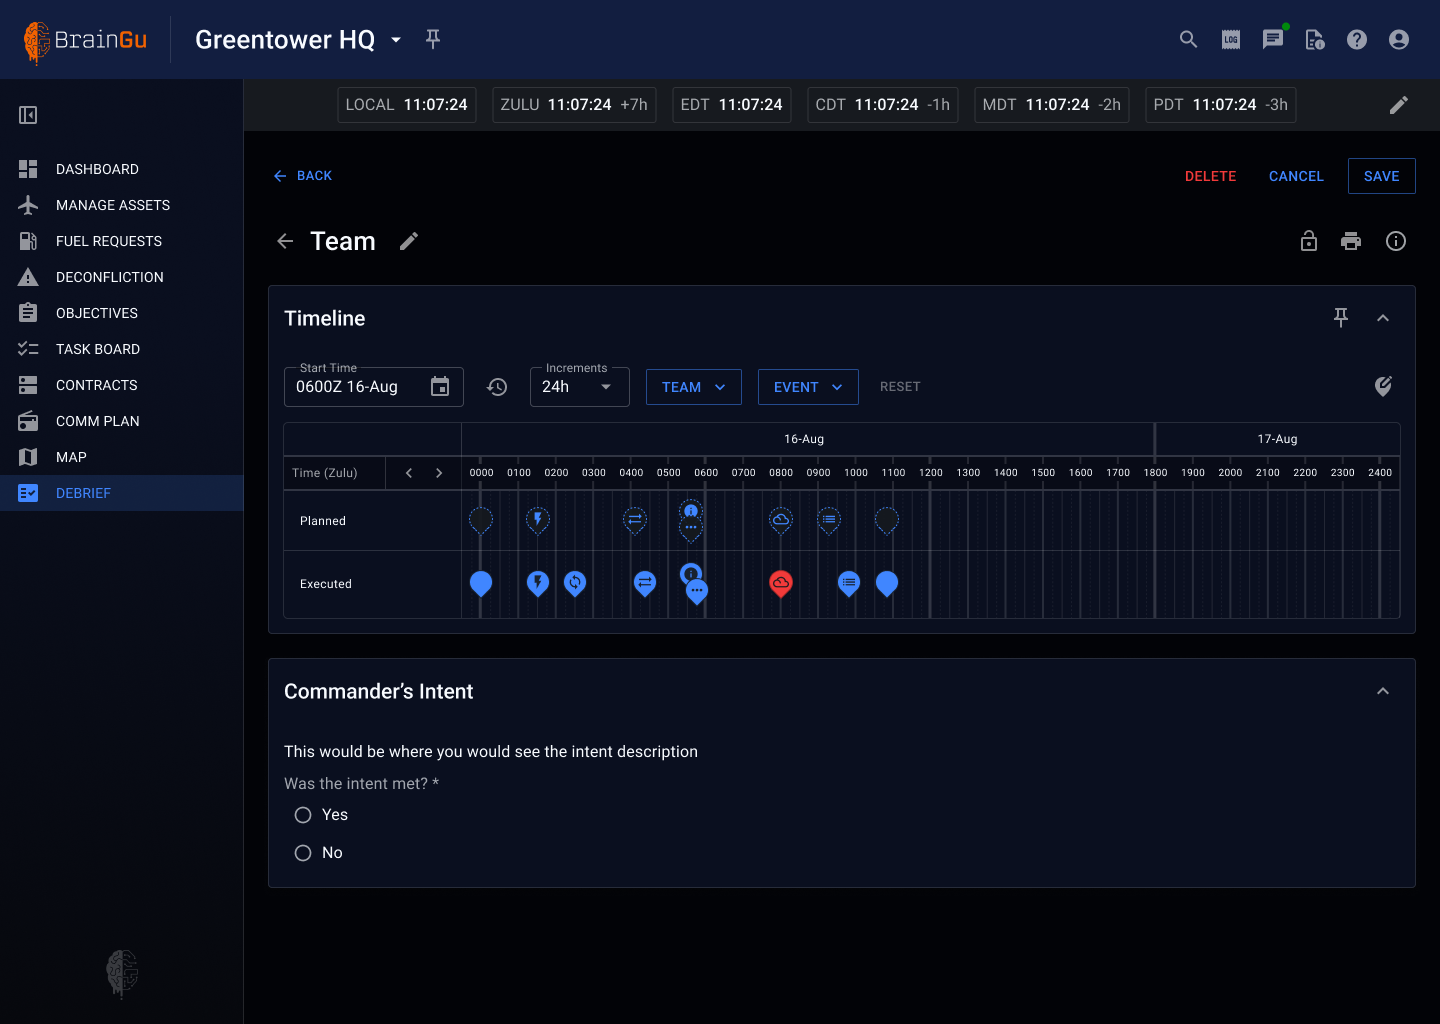
Task: Toggle the sidebar collapse icon
Action: 28,115
